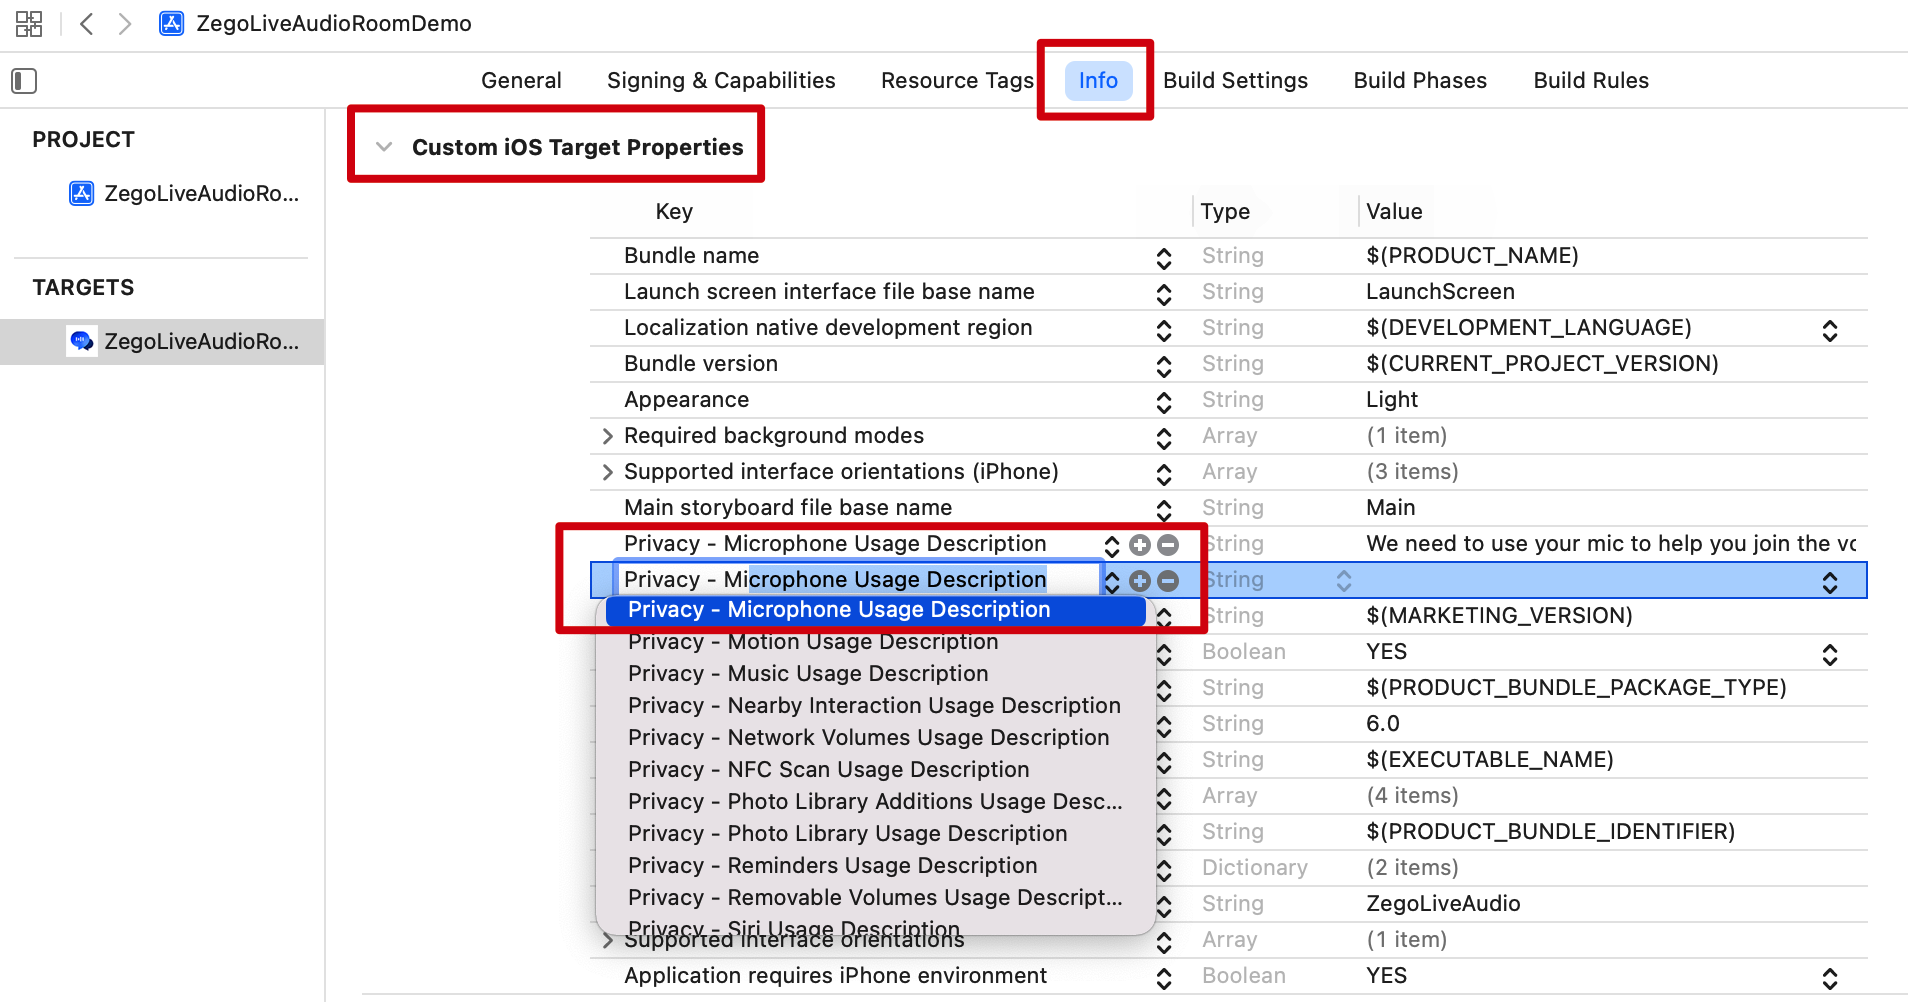This screenshot has height=1002, width=1908.
Task: Click the Key column header
Action: coord(674,212)
